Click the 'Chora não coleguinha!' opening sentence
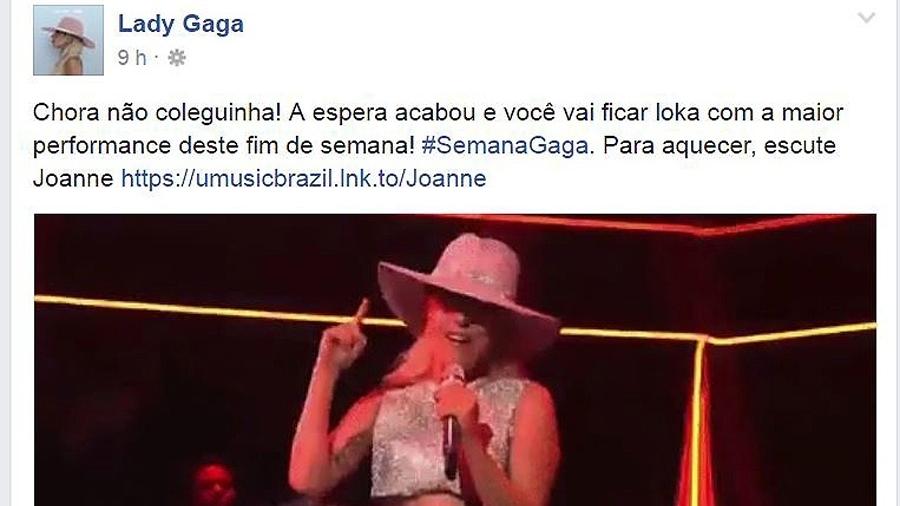The image size is (900, 506). coord(157,112)
